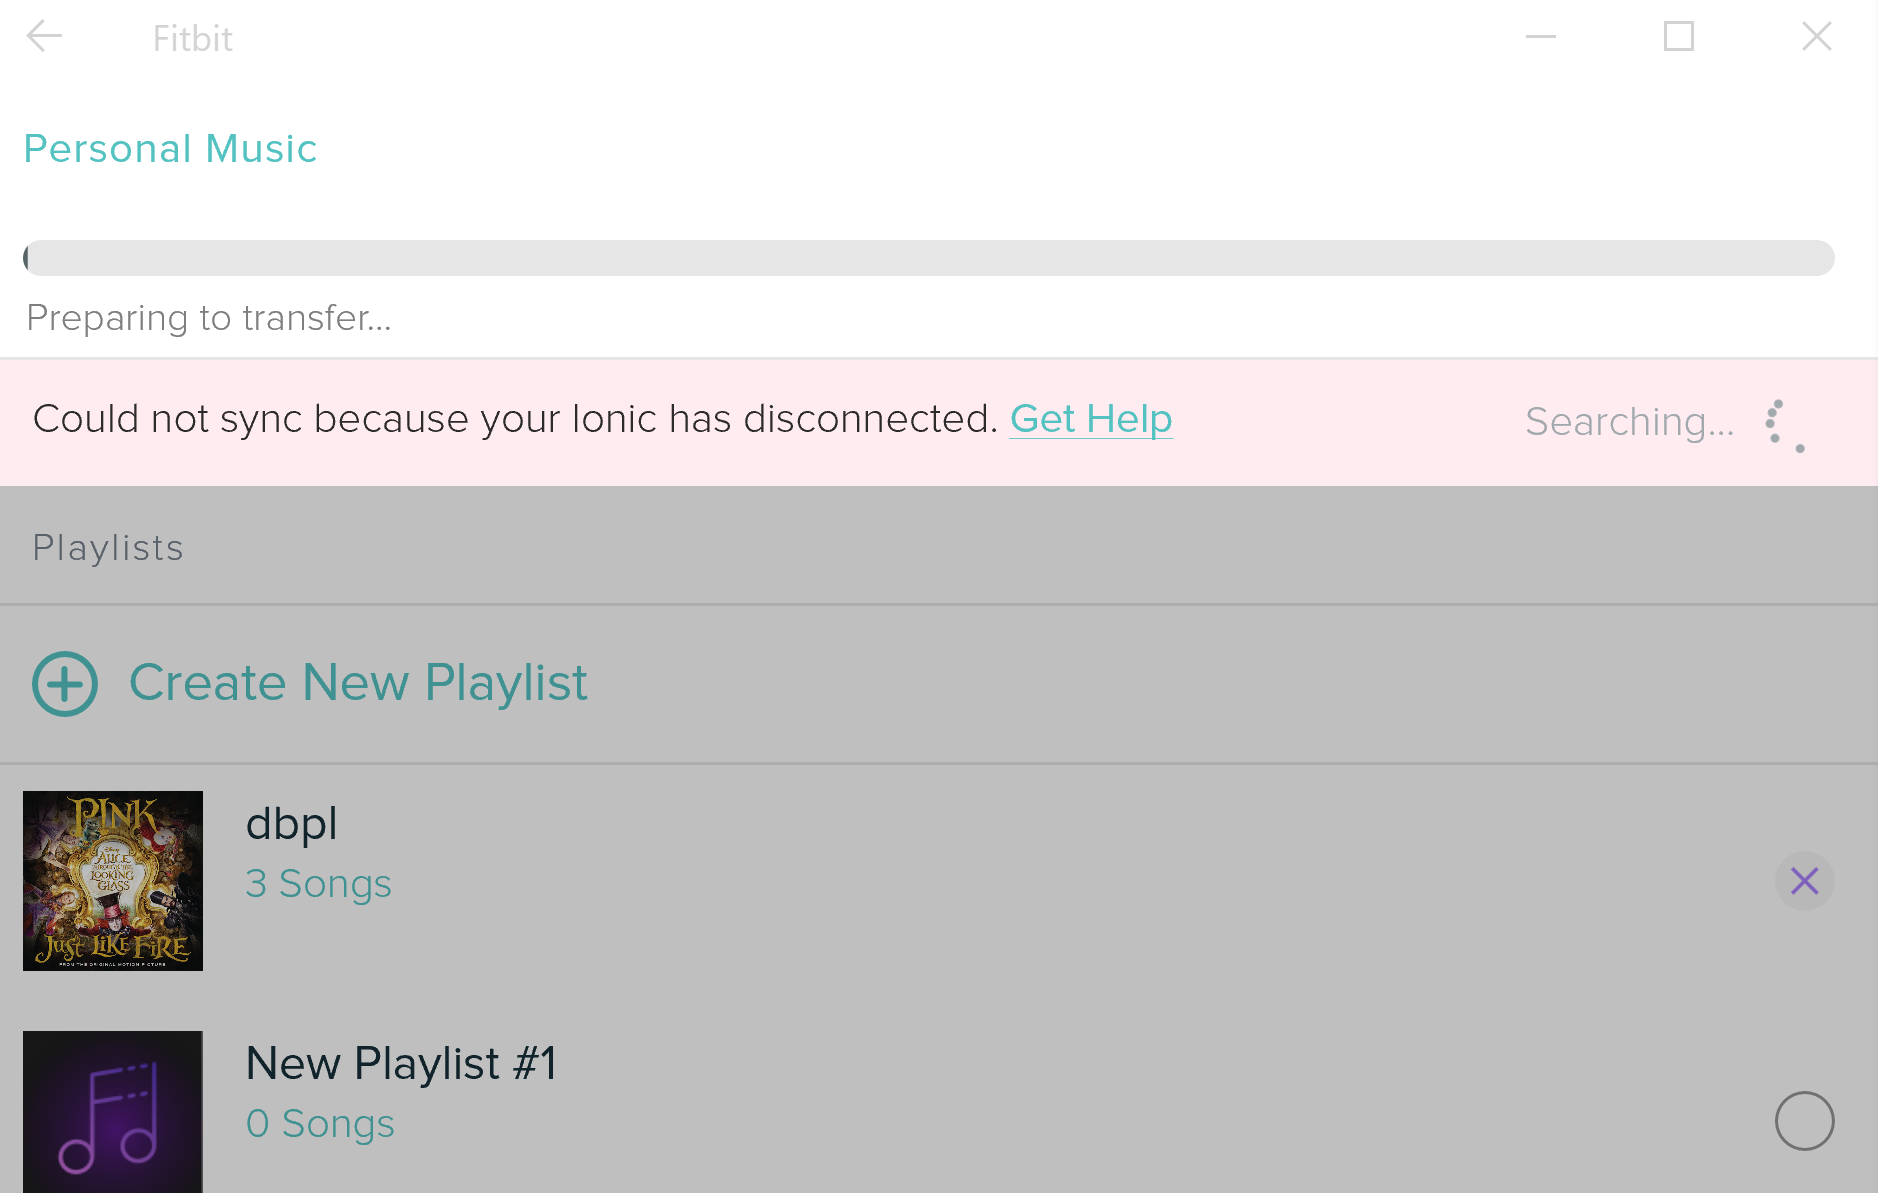Image resolution: width=1878 pixels, height=1193 pixels.
Task: Click the Searching... status text
Action: coord(1630,423)
